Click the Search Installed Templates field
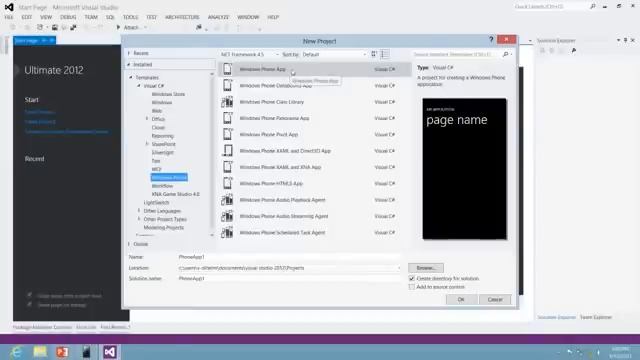Screen dimensions: 640x360 tap(456, 54)
